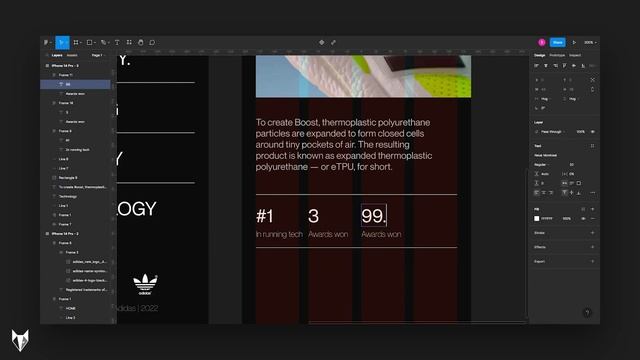Switch to the Design tab
640x360 pixels.
(540, 55)
